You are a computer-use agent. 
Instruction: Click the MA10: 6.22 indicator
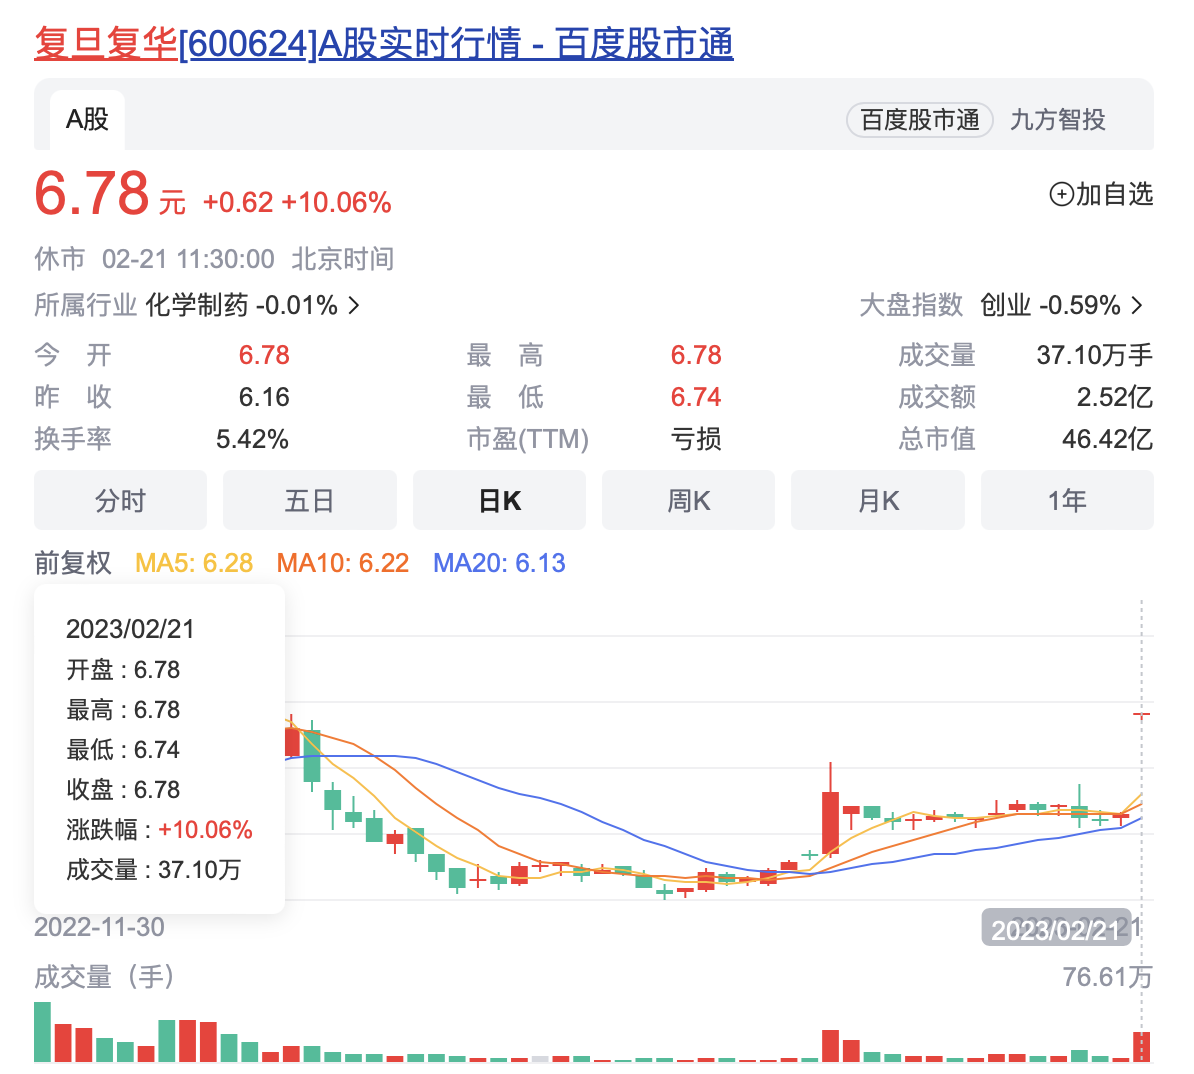(x=343, y=563)
